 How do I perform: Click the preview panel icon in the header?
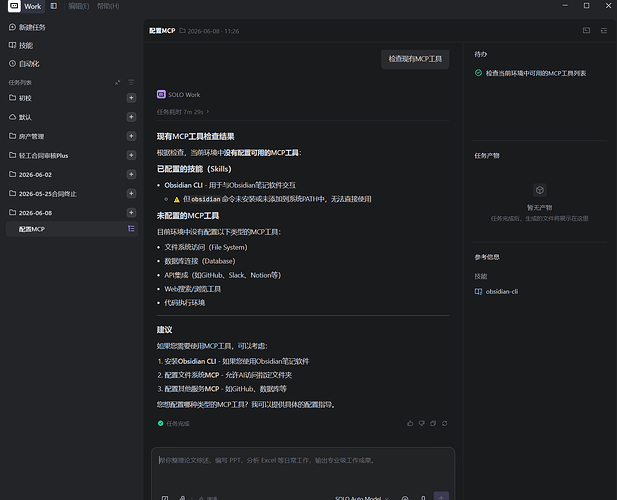pos(586,30)
